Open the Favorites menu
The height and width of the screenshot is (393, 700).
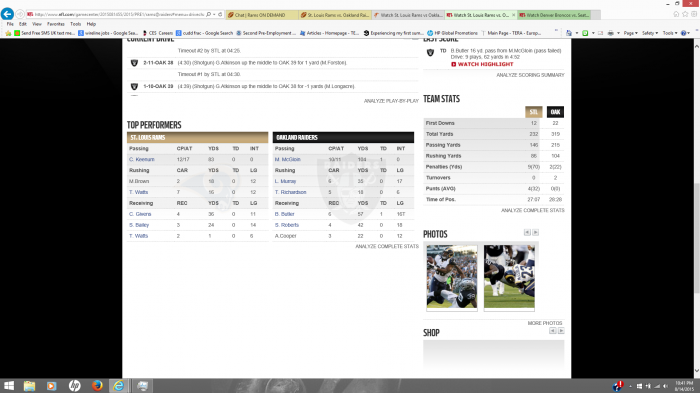pyautogui.click(x=56, y=24)
